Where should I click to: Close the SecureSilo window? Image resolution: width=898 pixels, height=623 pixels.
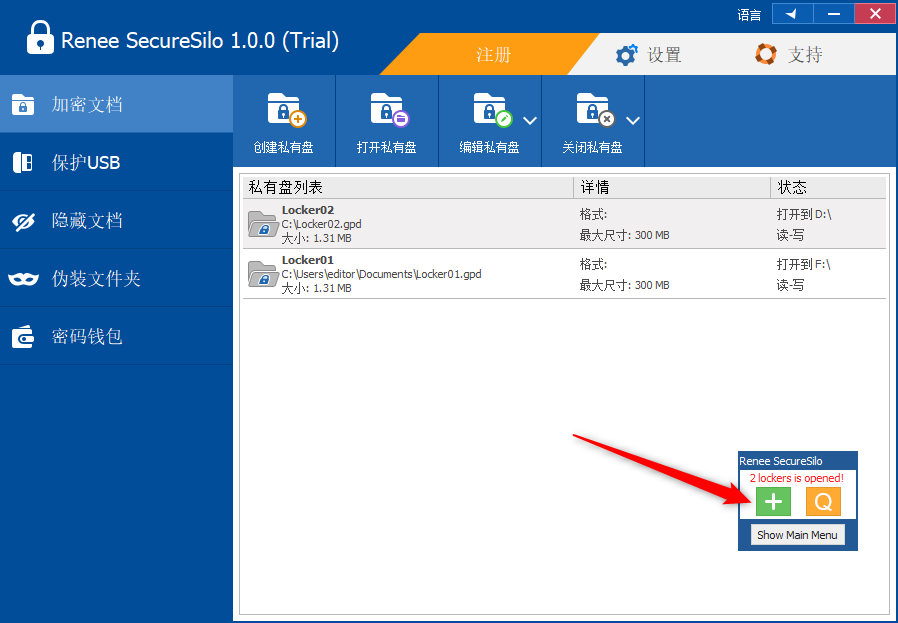pos(875,14)
